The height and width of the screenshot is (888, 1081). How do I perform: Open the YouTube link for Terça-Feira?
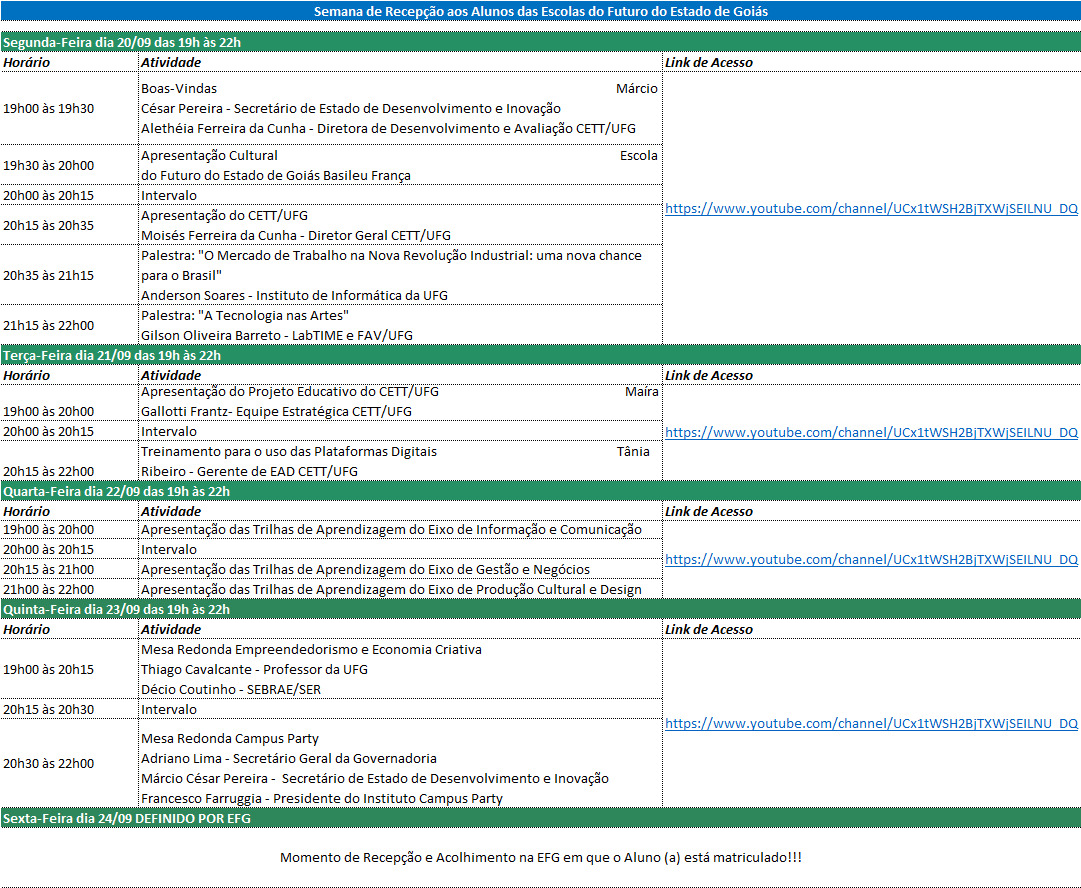[x=871, y=432]
